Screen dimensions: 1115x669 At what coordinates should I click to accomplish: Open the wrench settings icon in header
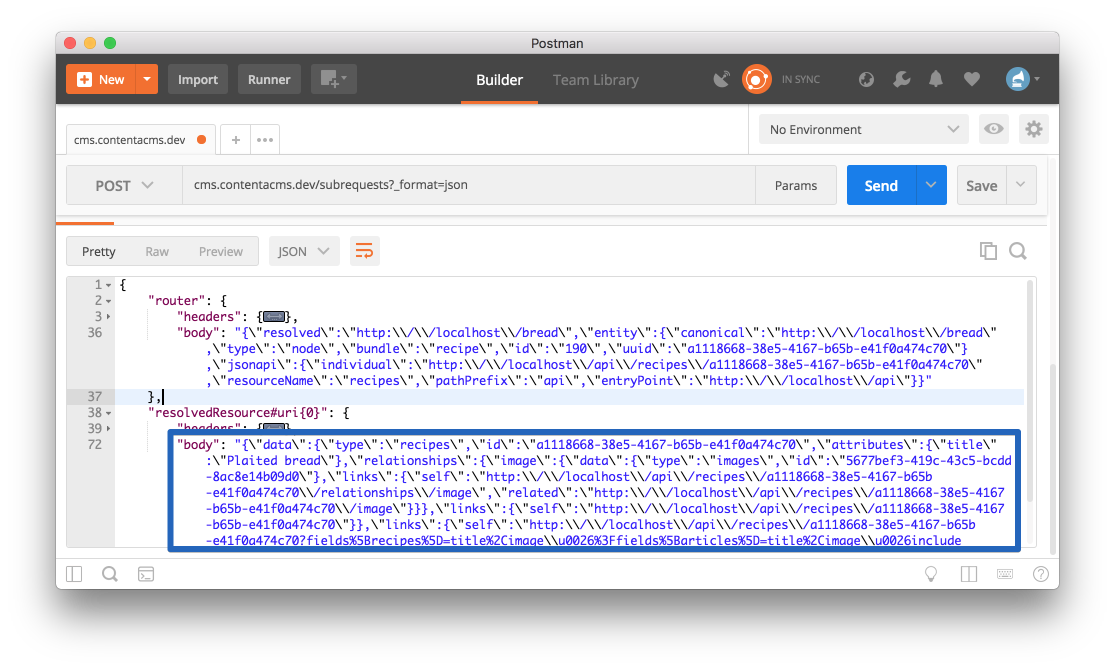(902, 79)
